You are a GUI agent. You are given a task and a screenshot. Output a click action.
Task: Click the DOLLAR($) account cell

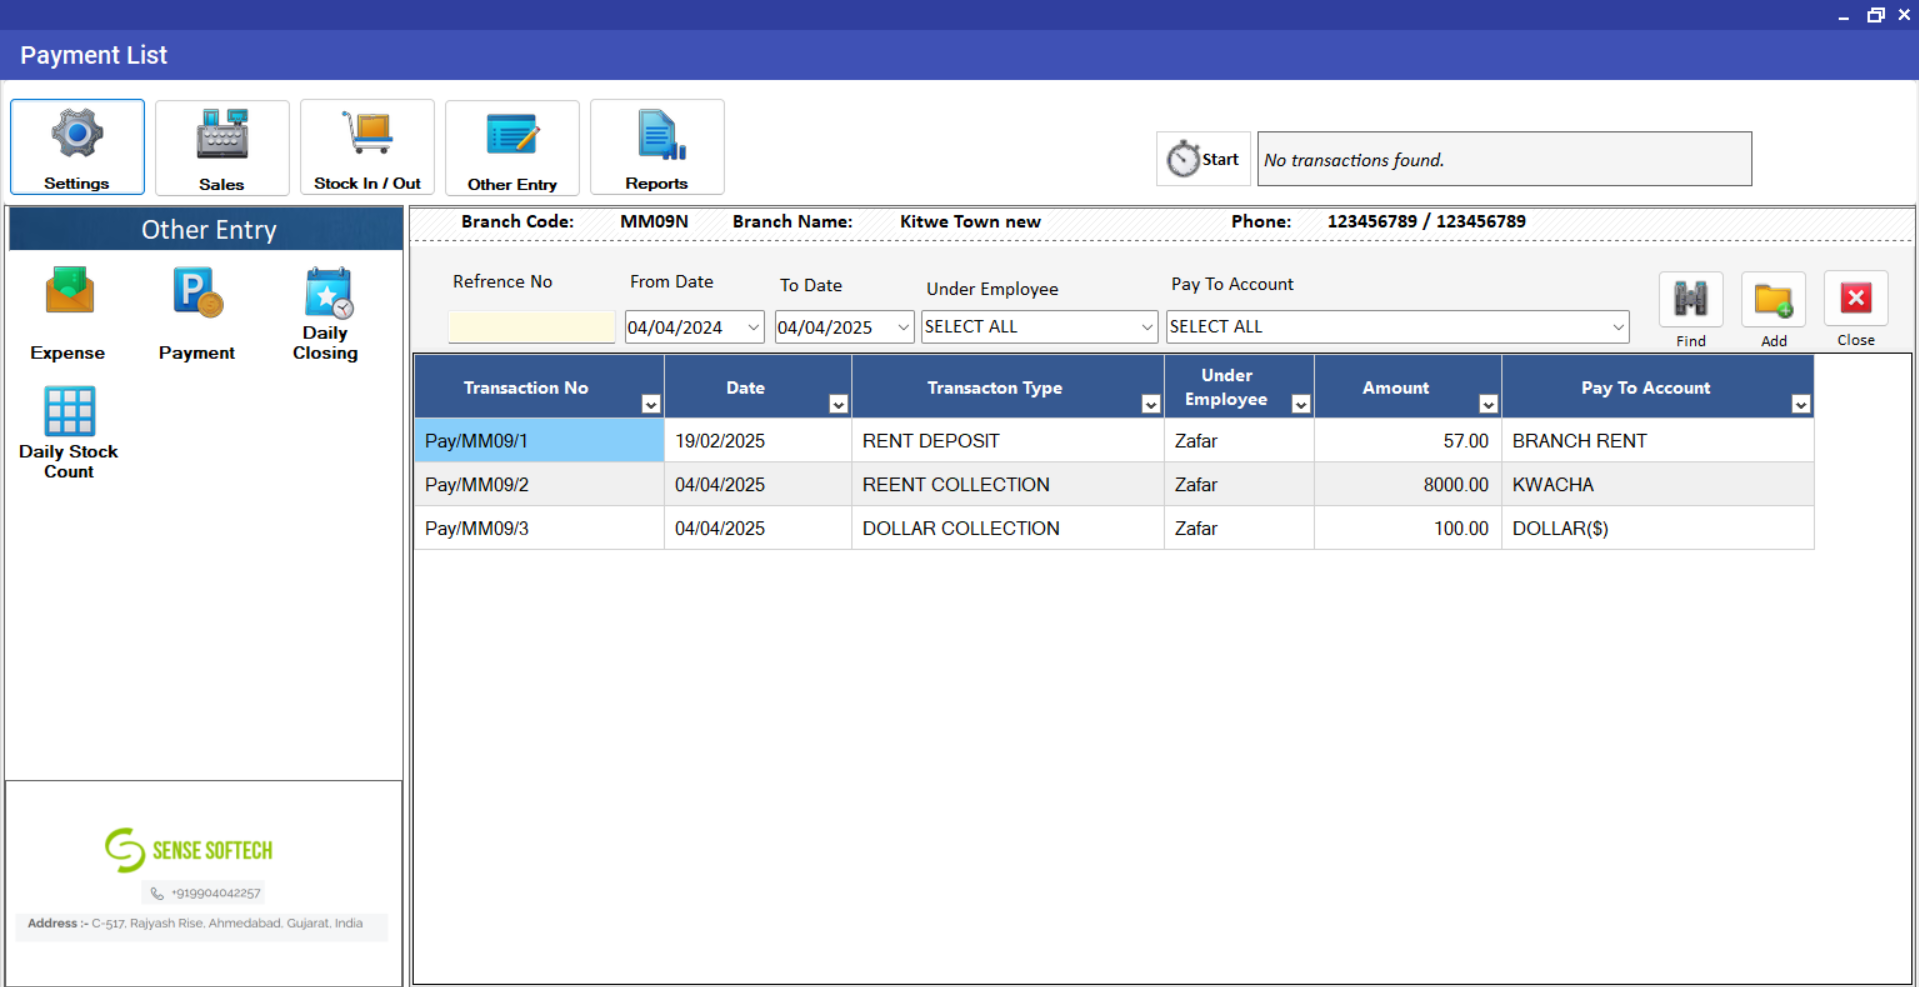coord(1658,529)
